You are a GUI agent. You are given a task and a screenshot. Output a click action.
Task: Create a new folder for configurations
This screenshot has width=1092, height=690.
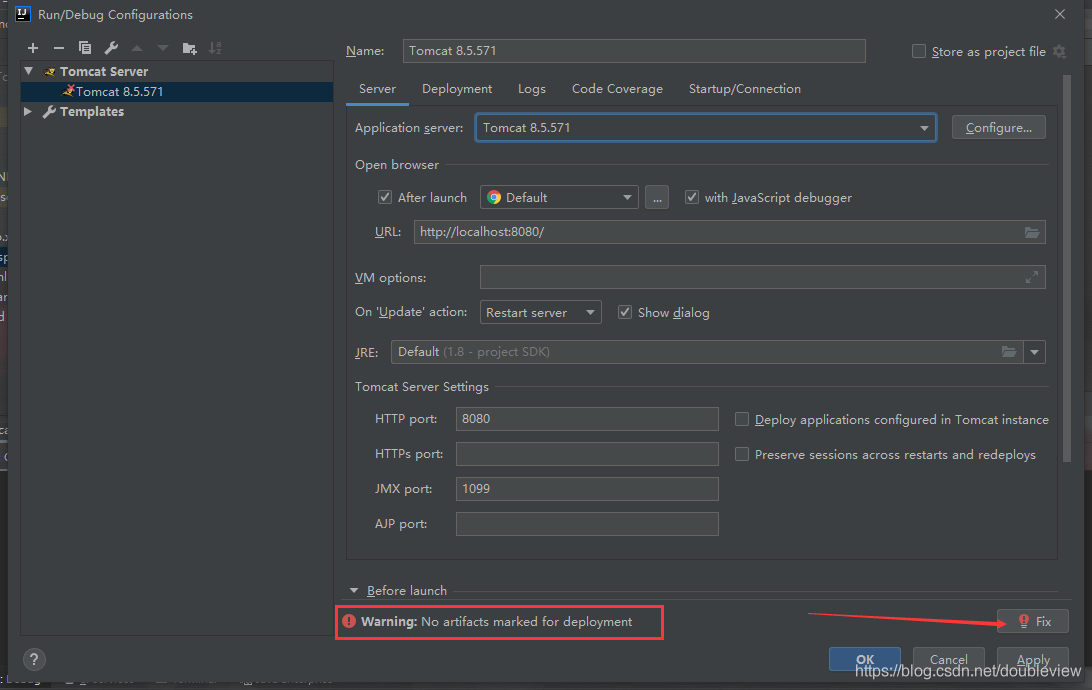[190, 48]
